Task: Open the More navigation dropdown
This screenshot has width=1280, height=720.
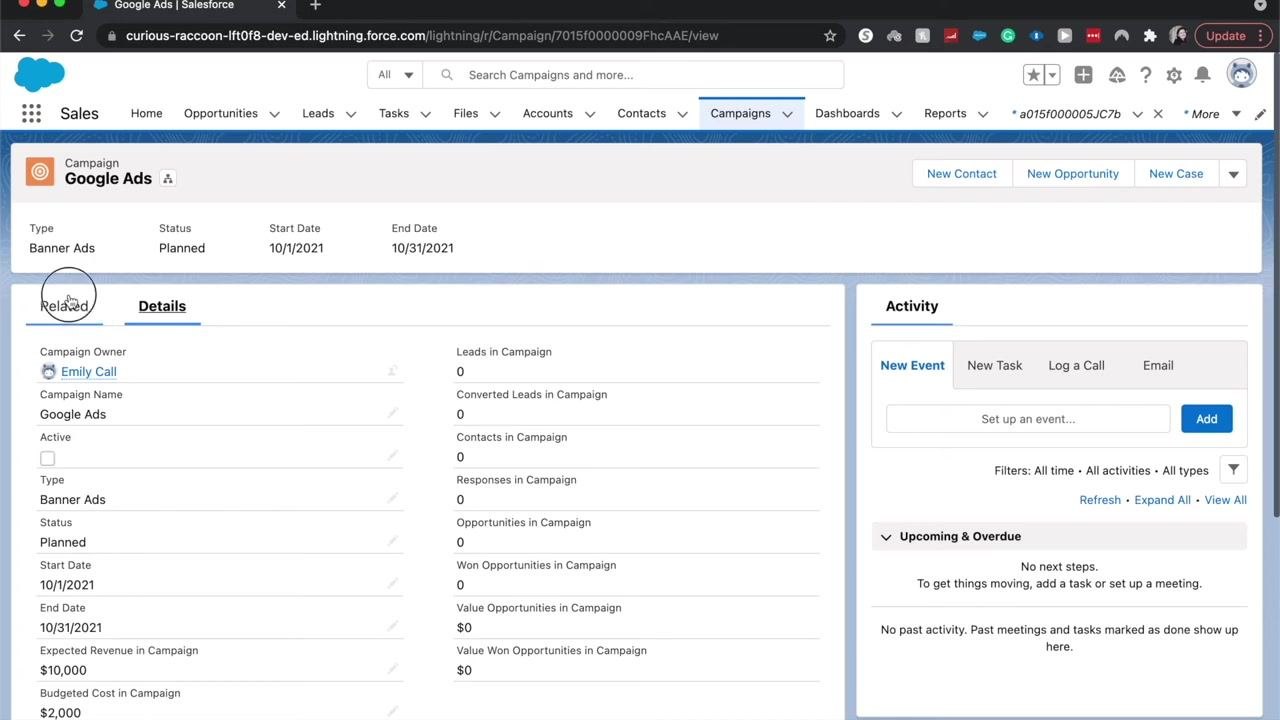Action: point(1212,114)
